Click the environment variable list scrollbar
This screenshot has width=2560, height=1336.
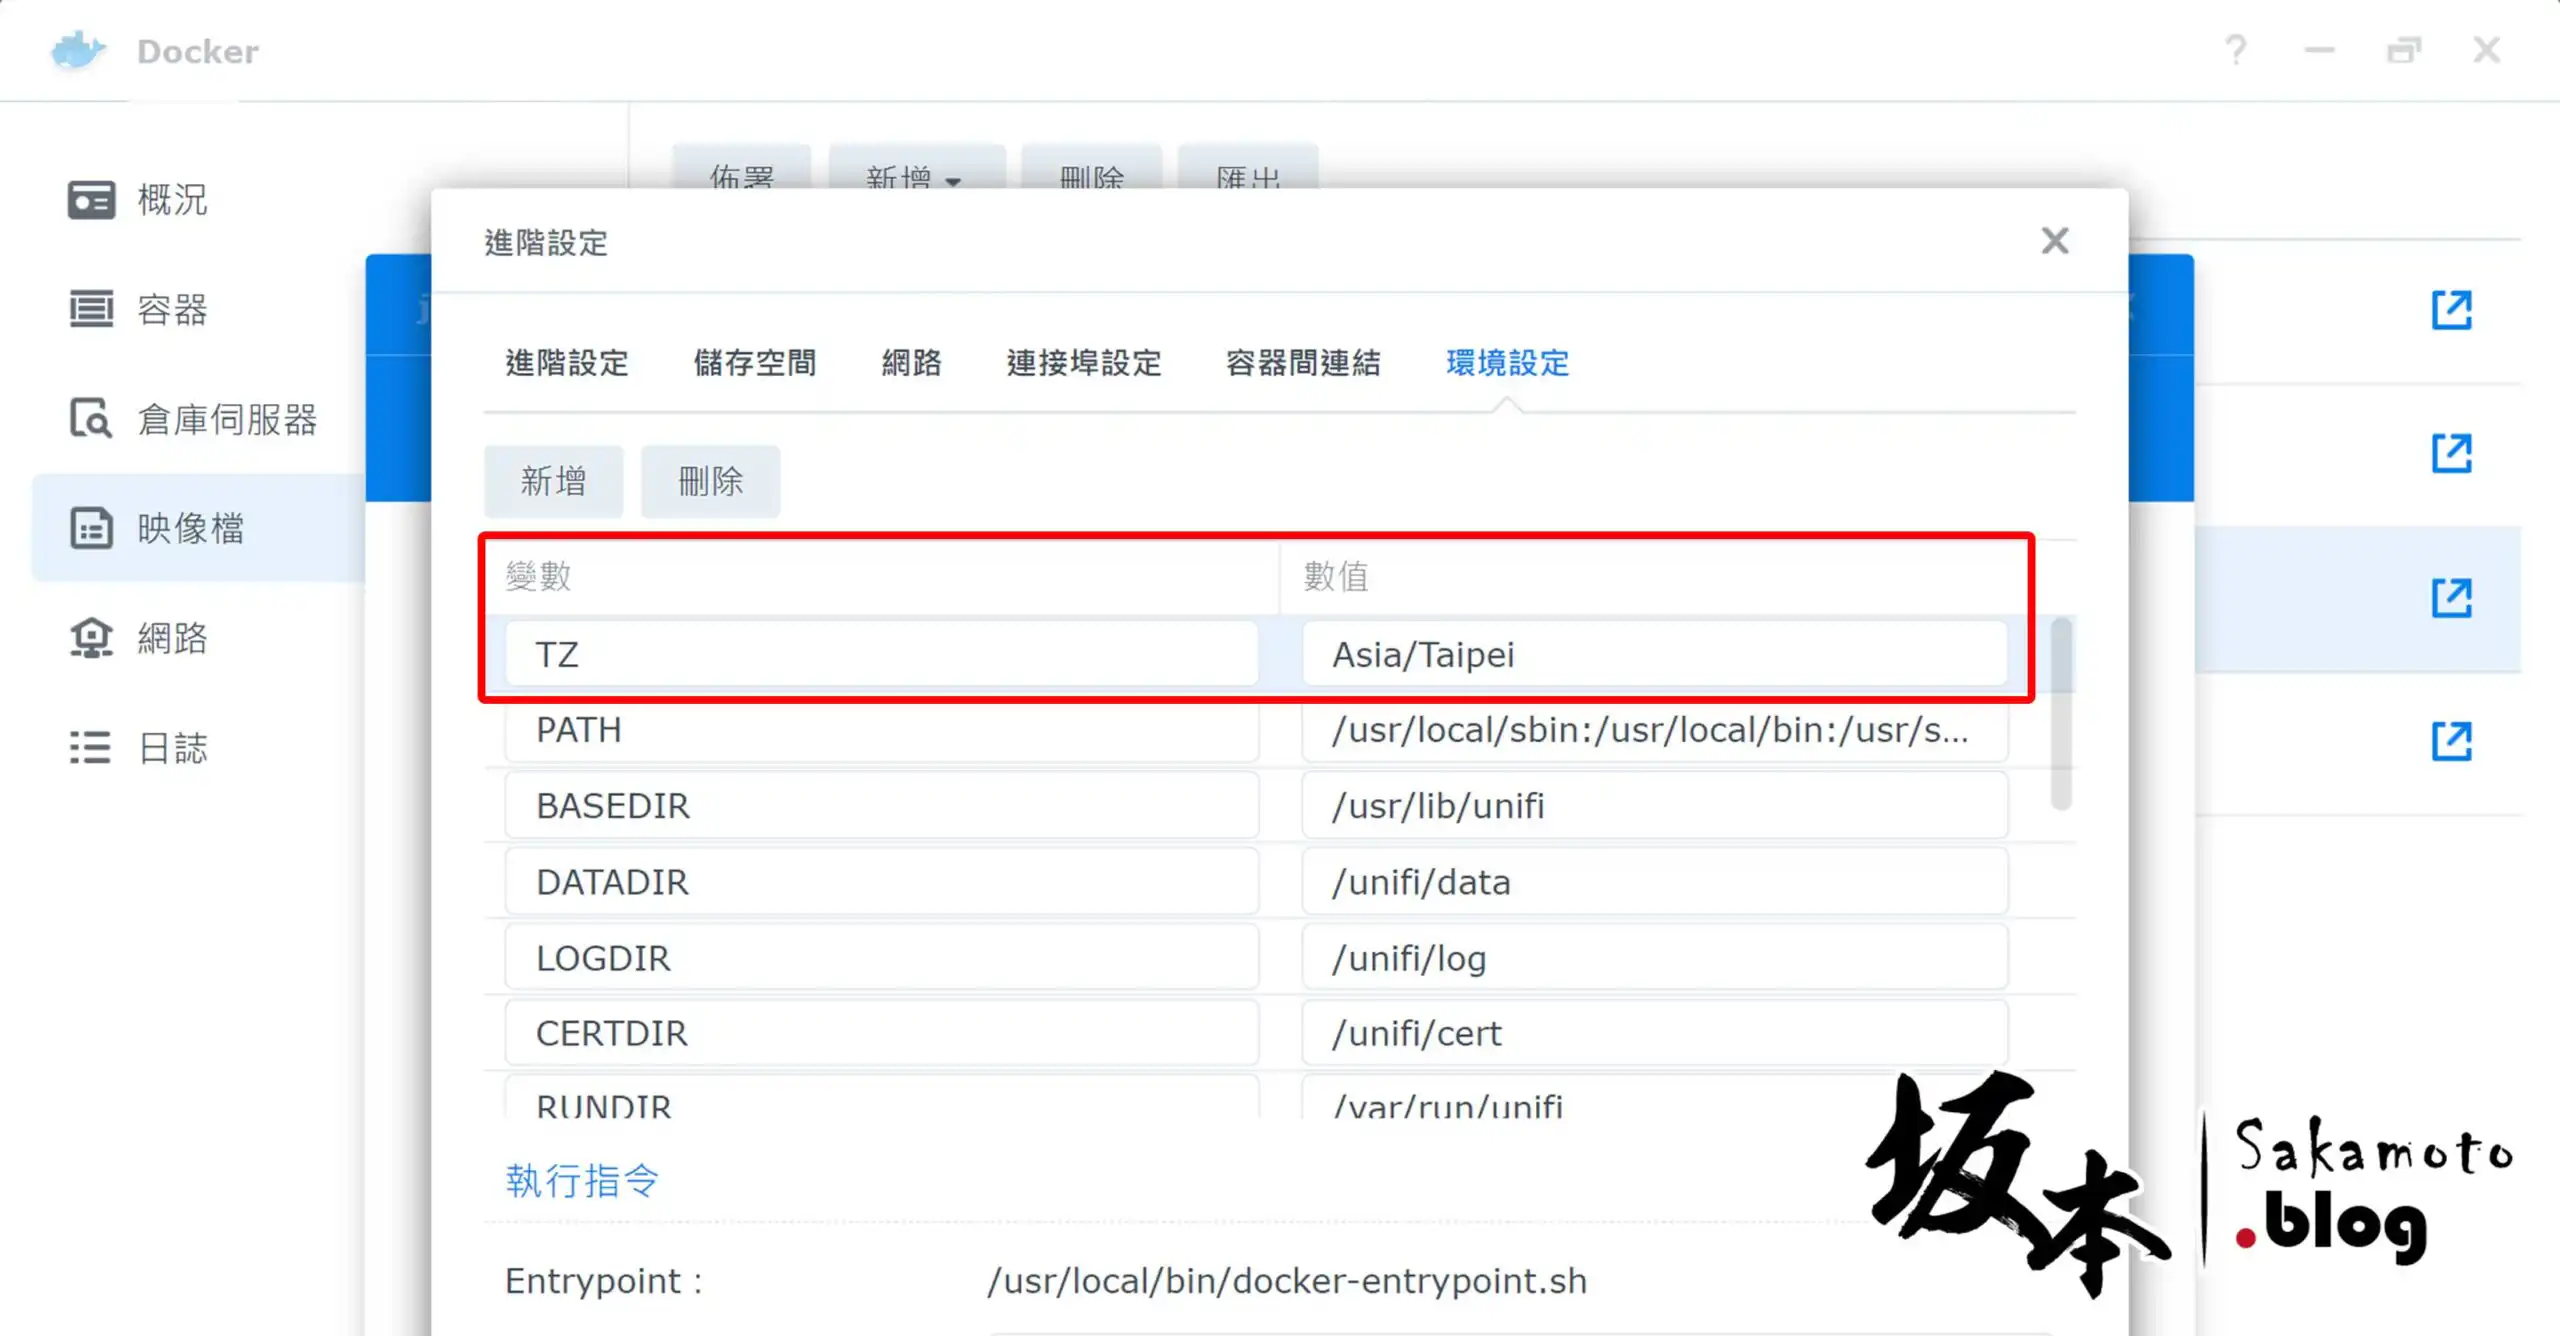(x=2060, y=714)
